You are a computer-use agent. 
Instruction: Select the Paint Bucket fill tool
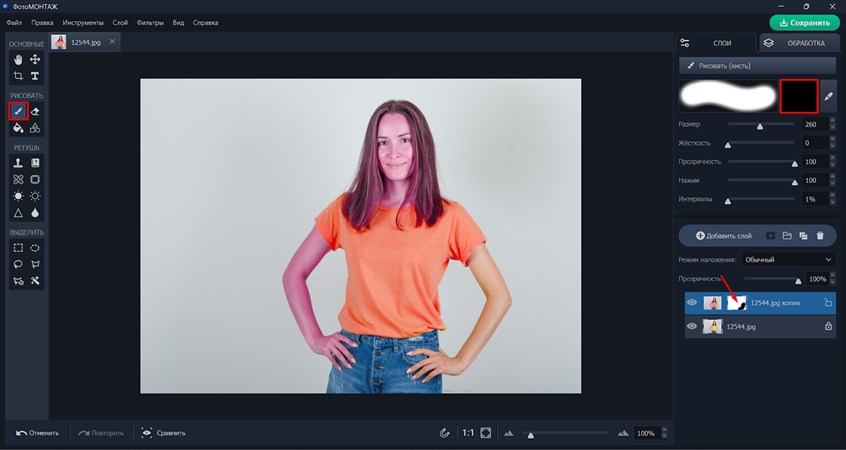pyautogui.click(x=18, y=128)
